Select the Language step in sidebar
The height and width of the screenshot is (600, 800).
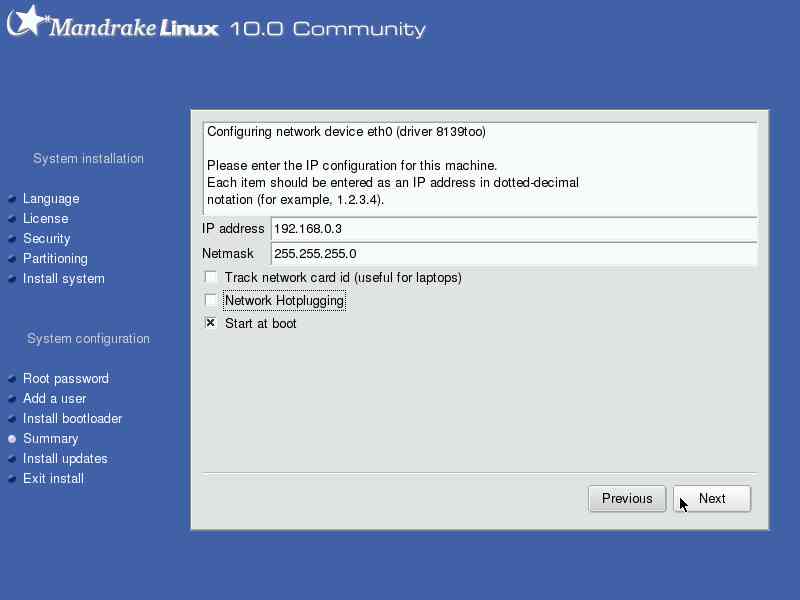click(51, 198)
